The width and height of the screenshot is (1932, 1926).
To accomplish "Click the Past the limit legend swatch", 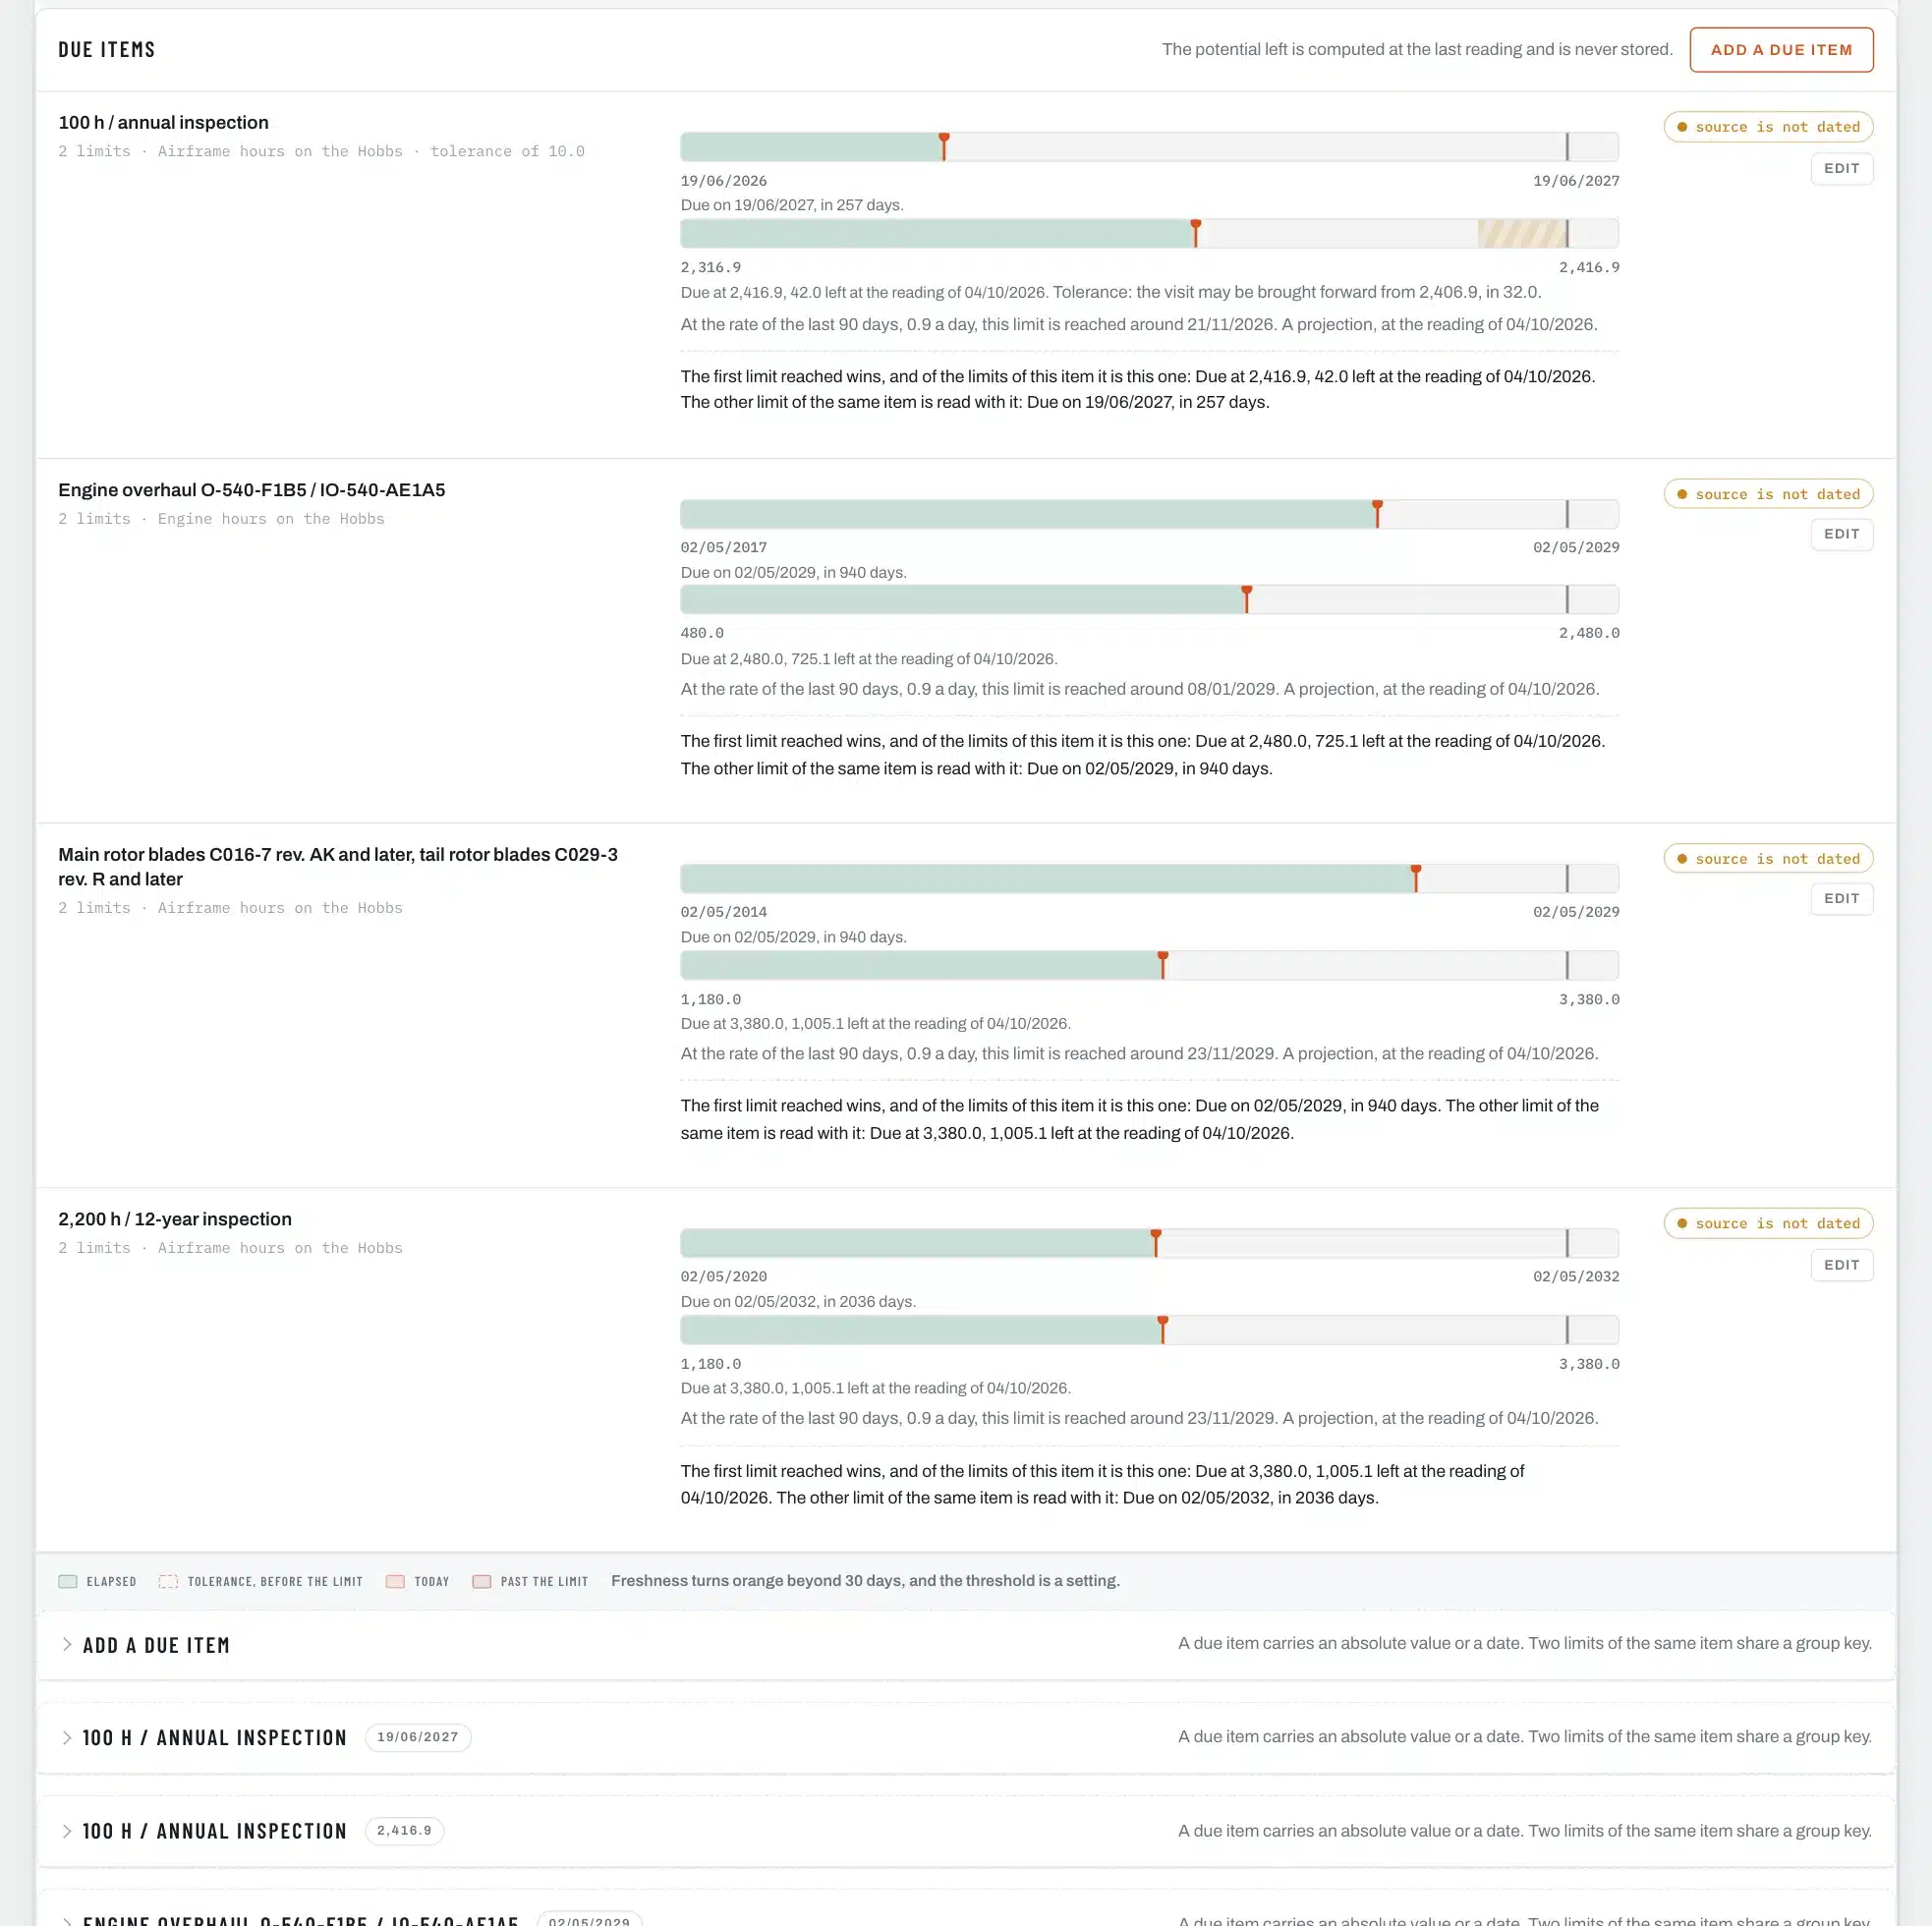I will coord(482,1581).
